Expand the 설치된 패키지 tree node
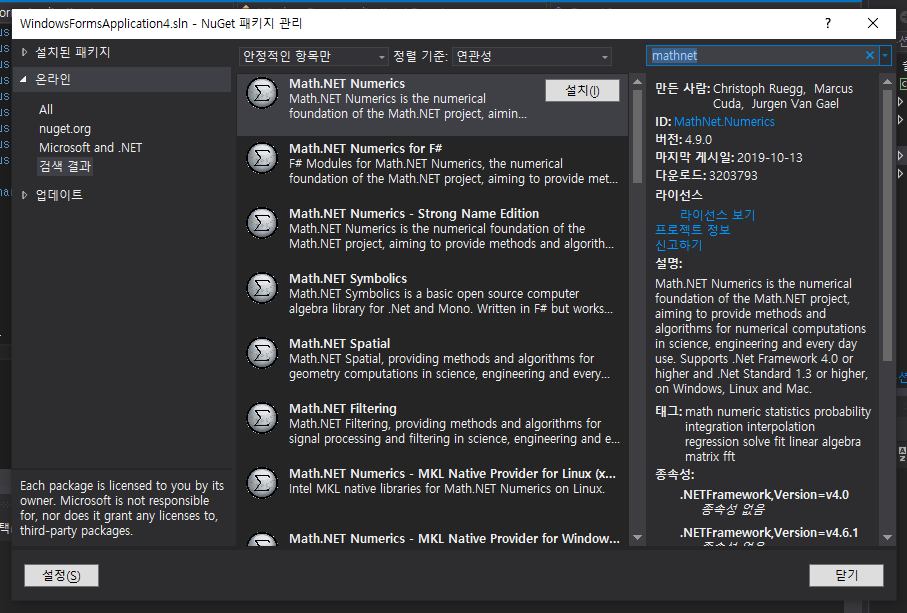The height and width of the screenshot is (613, 907). [24, 52]
